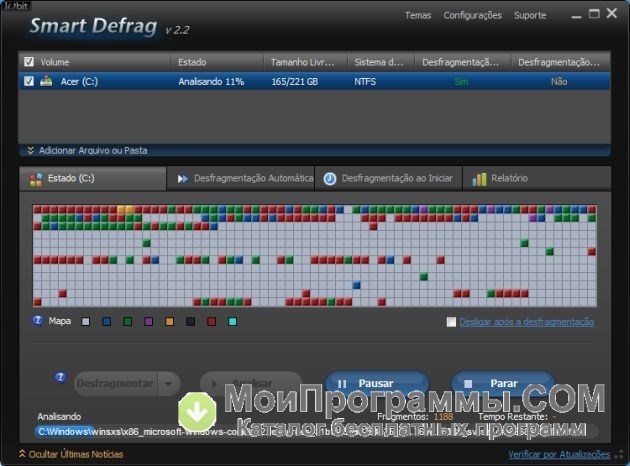
Task: Click the Desfragmentação Automática arrows icon
Action: [x=182, y=179]
